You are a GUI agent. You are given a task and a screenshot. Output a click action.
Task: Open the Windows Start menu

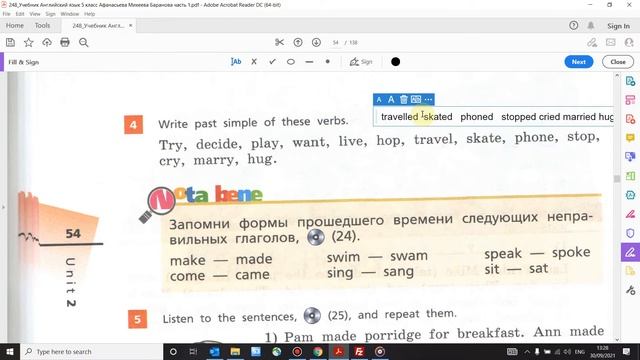click(x=10, y=351)
